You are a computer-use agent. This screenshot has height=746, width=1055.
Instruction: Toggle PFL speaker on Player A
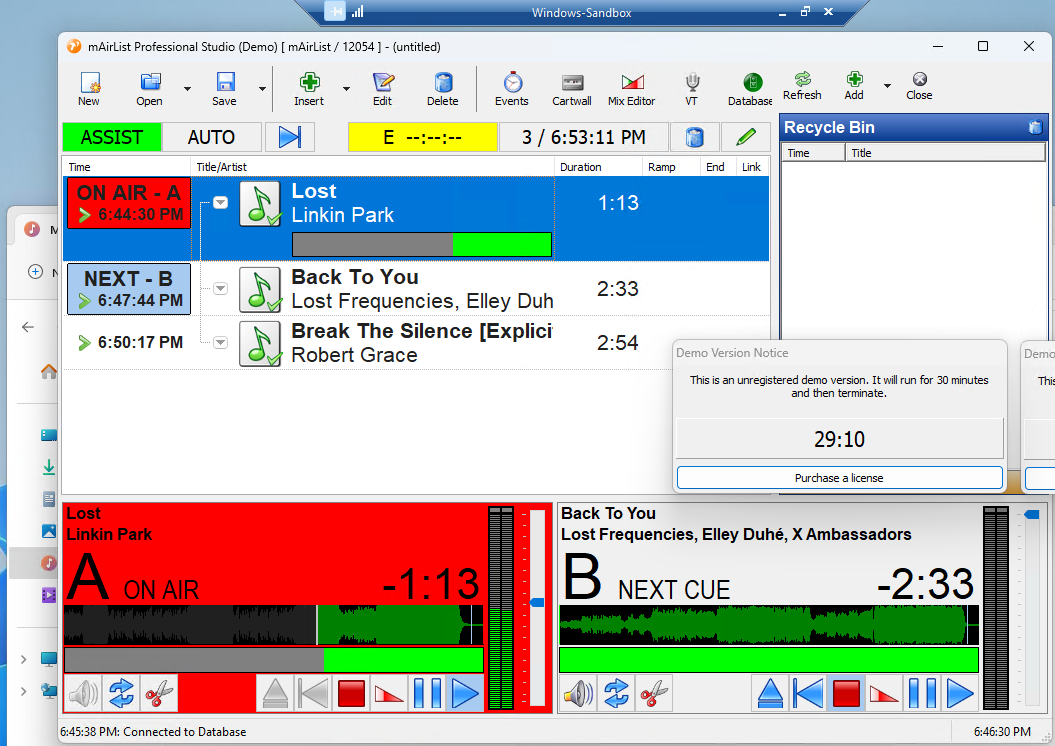coord(83,693)
